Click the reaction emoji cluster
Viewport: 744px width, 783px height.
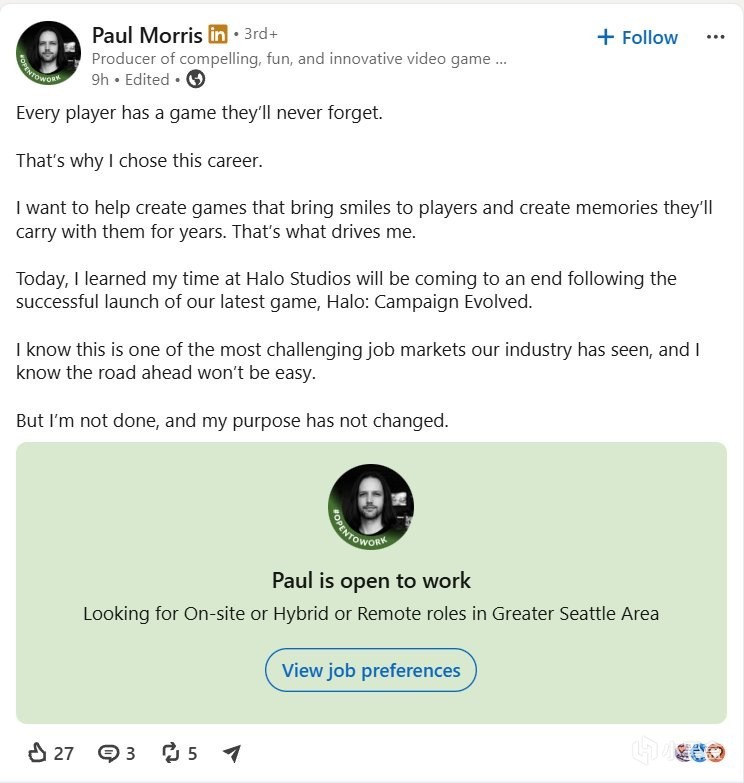[700, 752]
